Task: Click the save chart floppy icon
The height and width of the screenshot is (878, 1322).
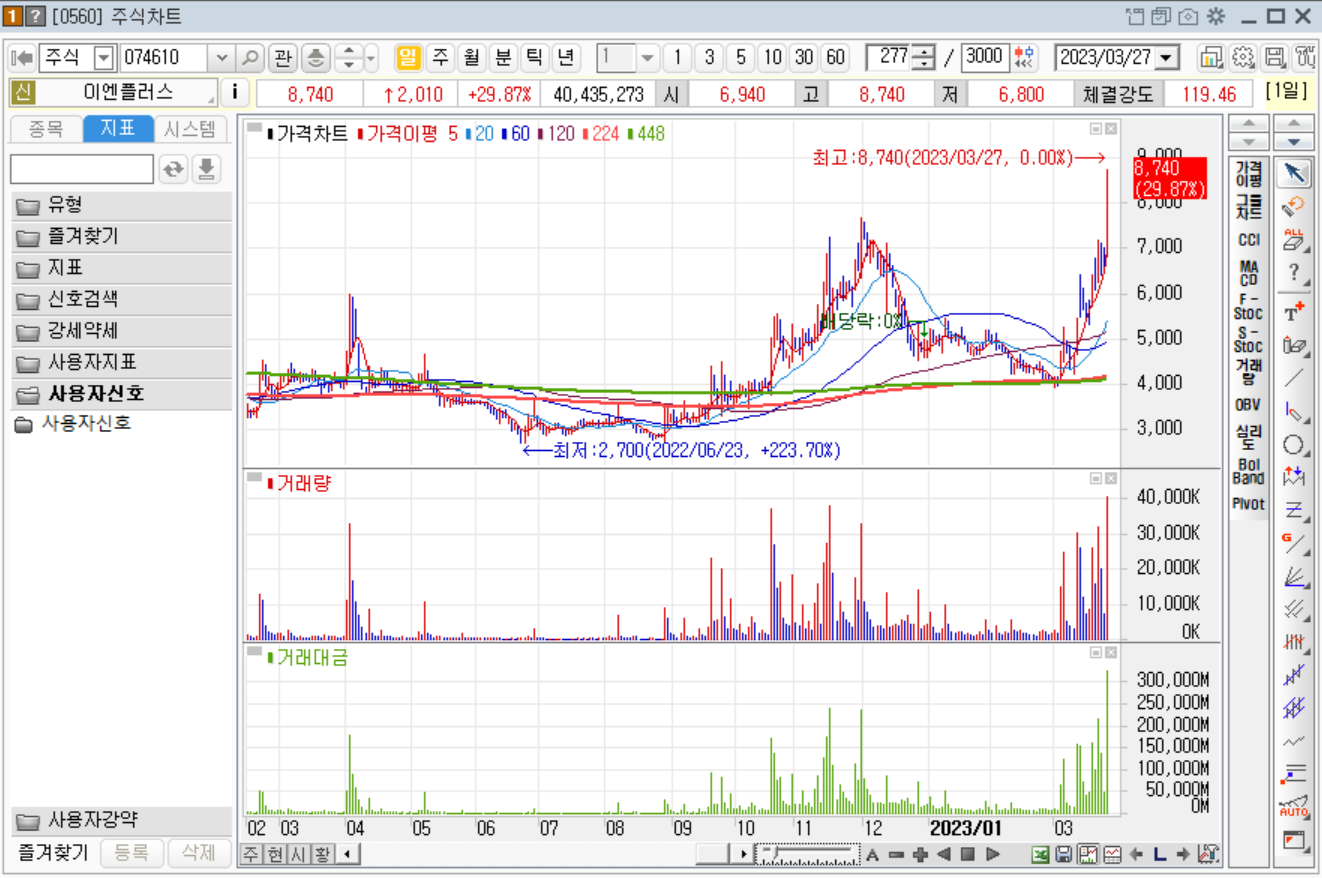Action: [1064, 854]
